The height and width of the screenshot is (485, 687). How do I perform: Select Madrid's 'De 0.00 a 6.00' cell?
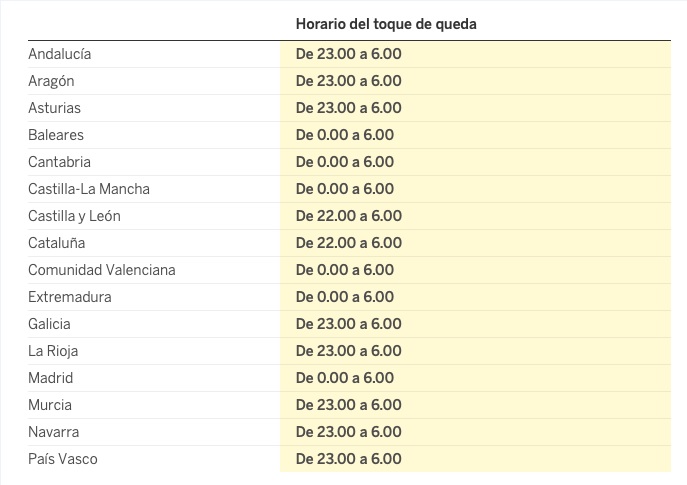[x=344, y=378]
